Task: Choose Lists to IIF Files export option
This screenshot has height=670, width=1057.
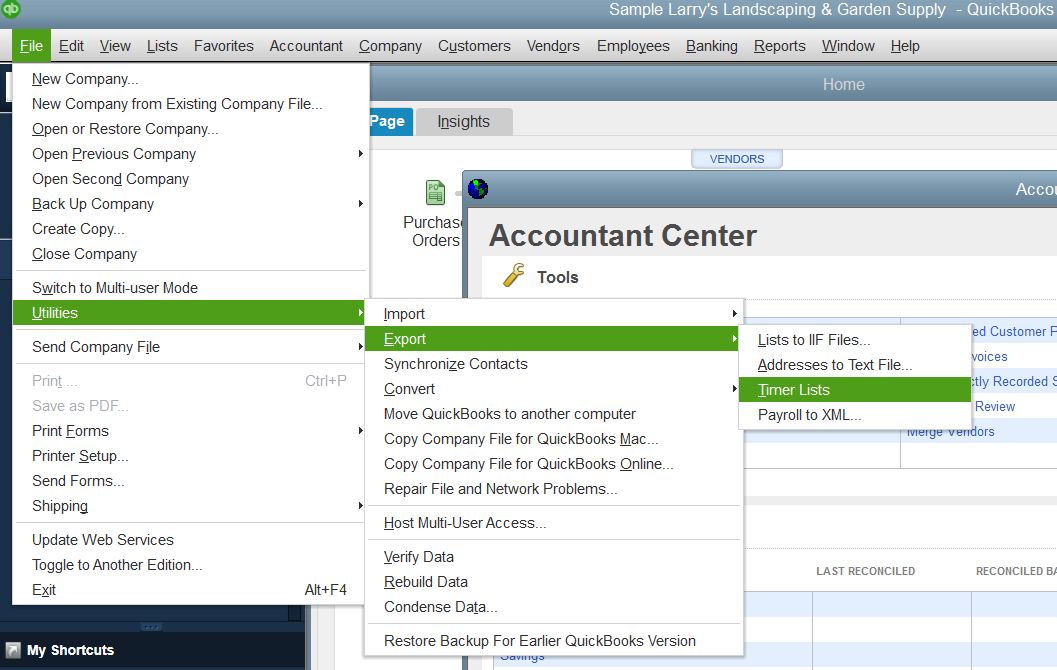Action: pos(814,340)
